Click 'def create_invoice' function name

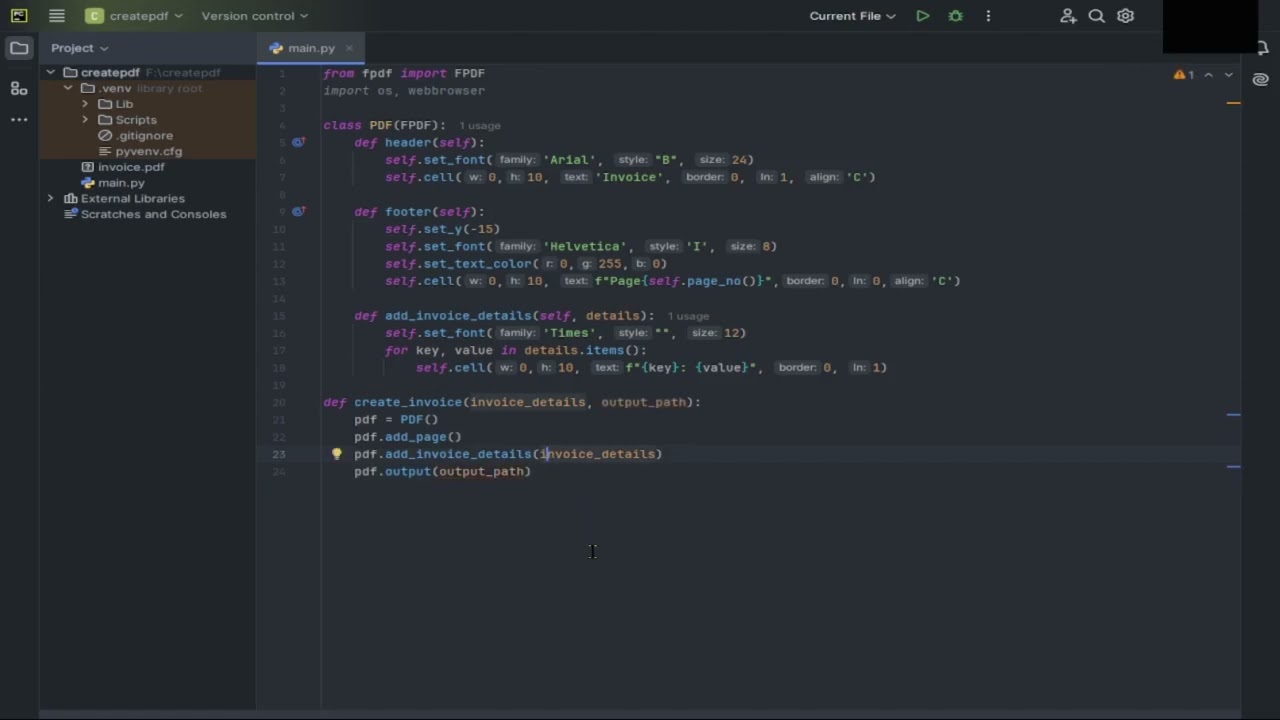407,402
